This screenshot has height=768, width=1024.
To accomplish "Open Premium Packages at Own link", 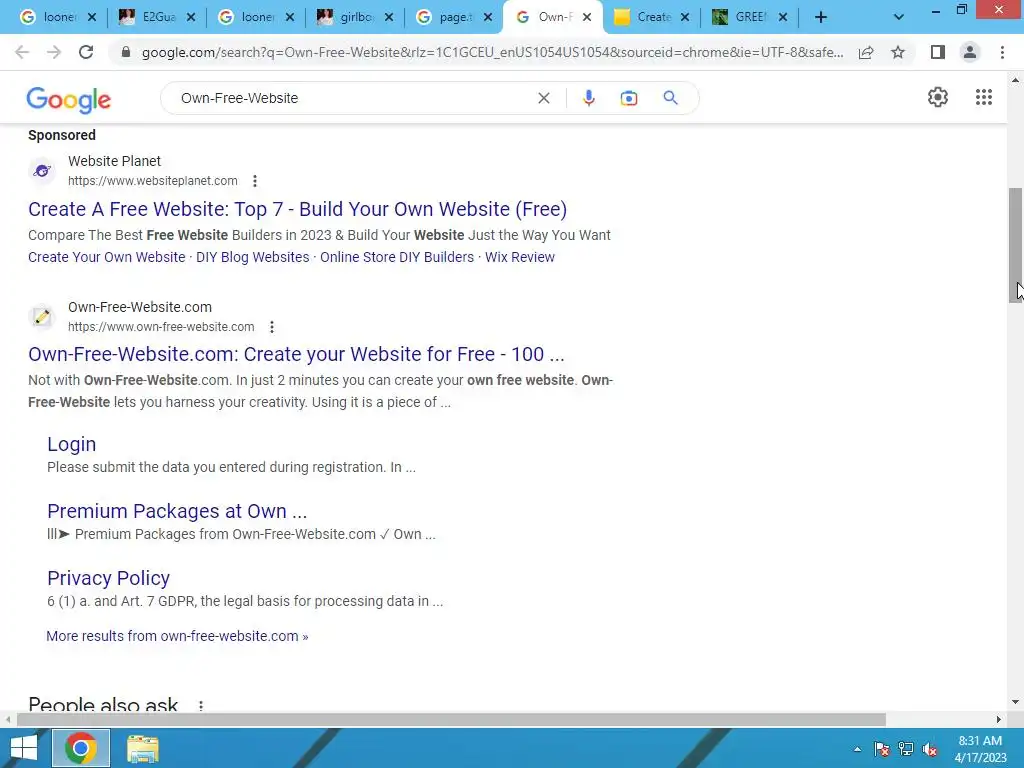I will tap(177, 511).
